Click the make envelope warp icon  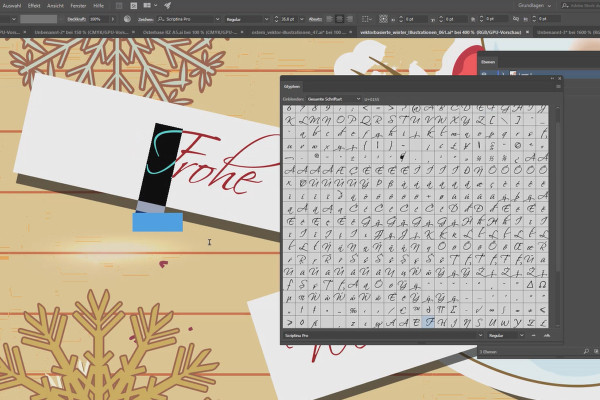[x=365, y=19]
